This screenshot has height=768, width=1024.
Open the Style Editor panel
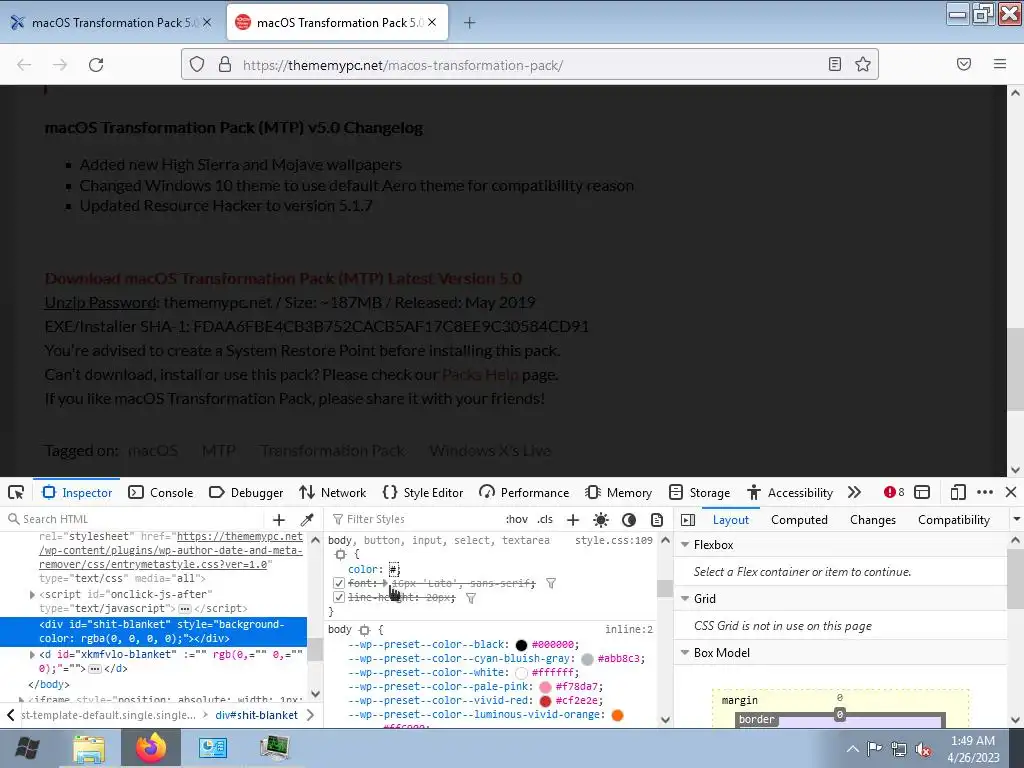point(423,492)
